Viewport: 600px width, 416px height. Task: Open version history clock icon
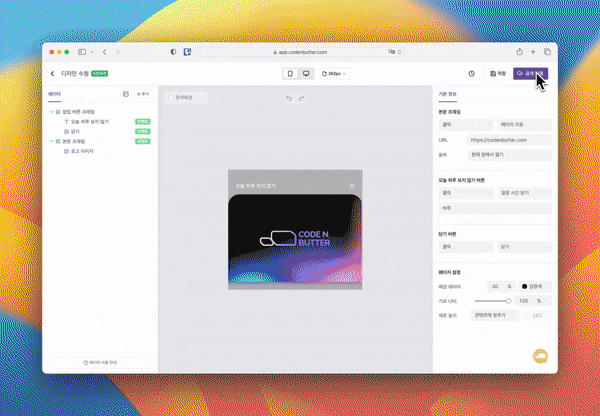pos(471,73)
